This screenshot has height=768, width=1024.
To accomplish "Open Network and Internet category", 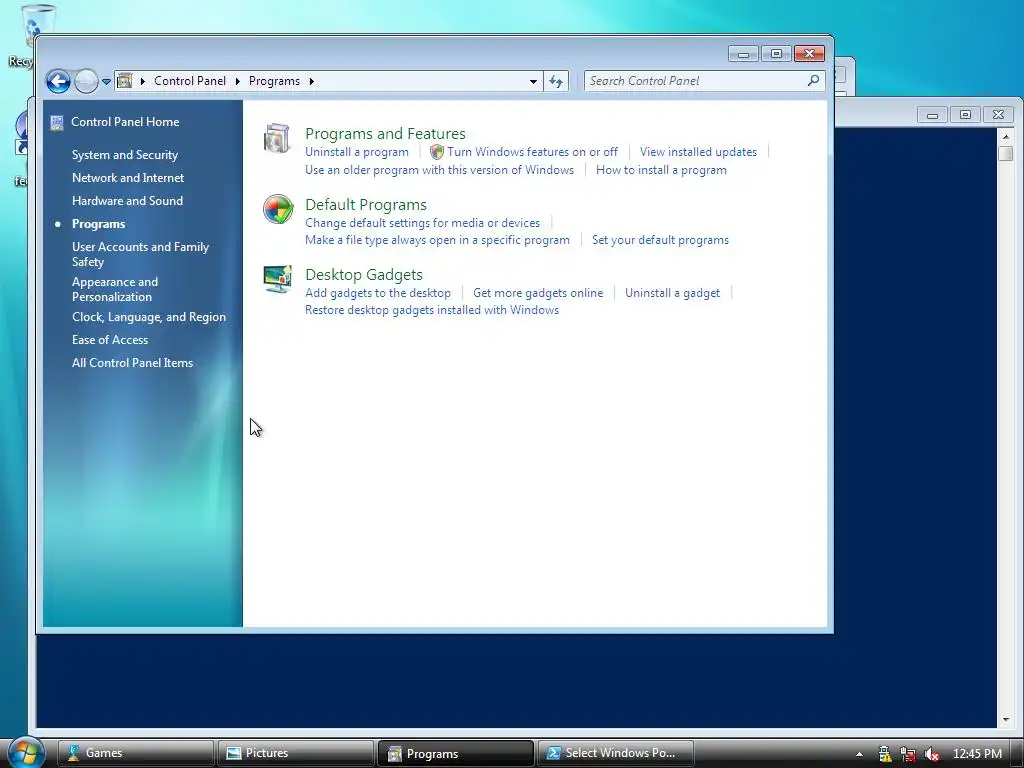I will tap(128, 178).
